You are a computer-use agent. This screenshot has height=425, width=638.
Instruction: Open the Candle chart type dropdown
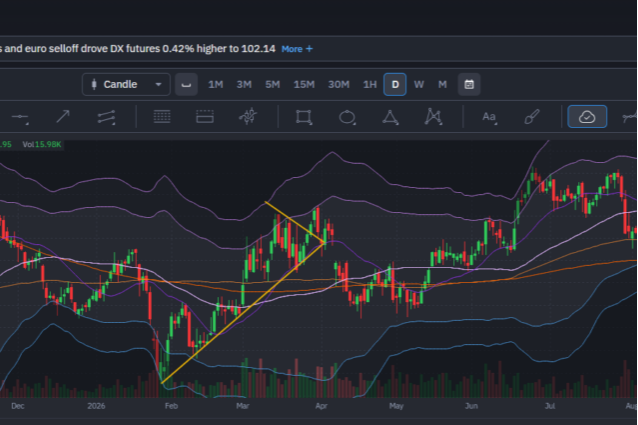[126, 85]
